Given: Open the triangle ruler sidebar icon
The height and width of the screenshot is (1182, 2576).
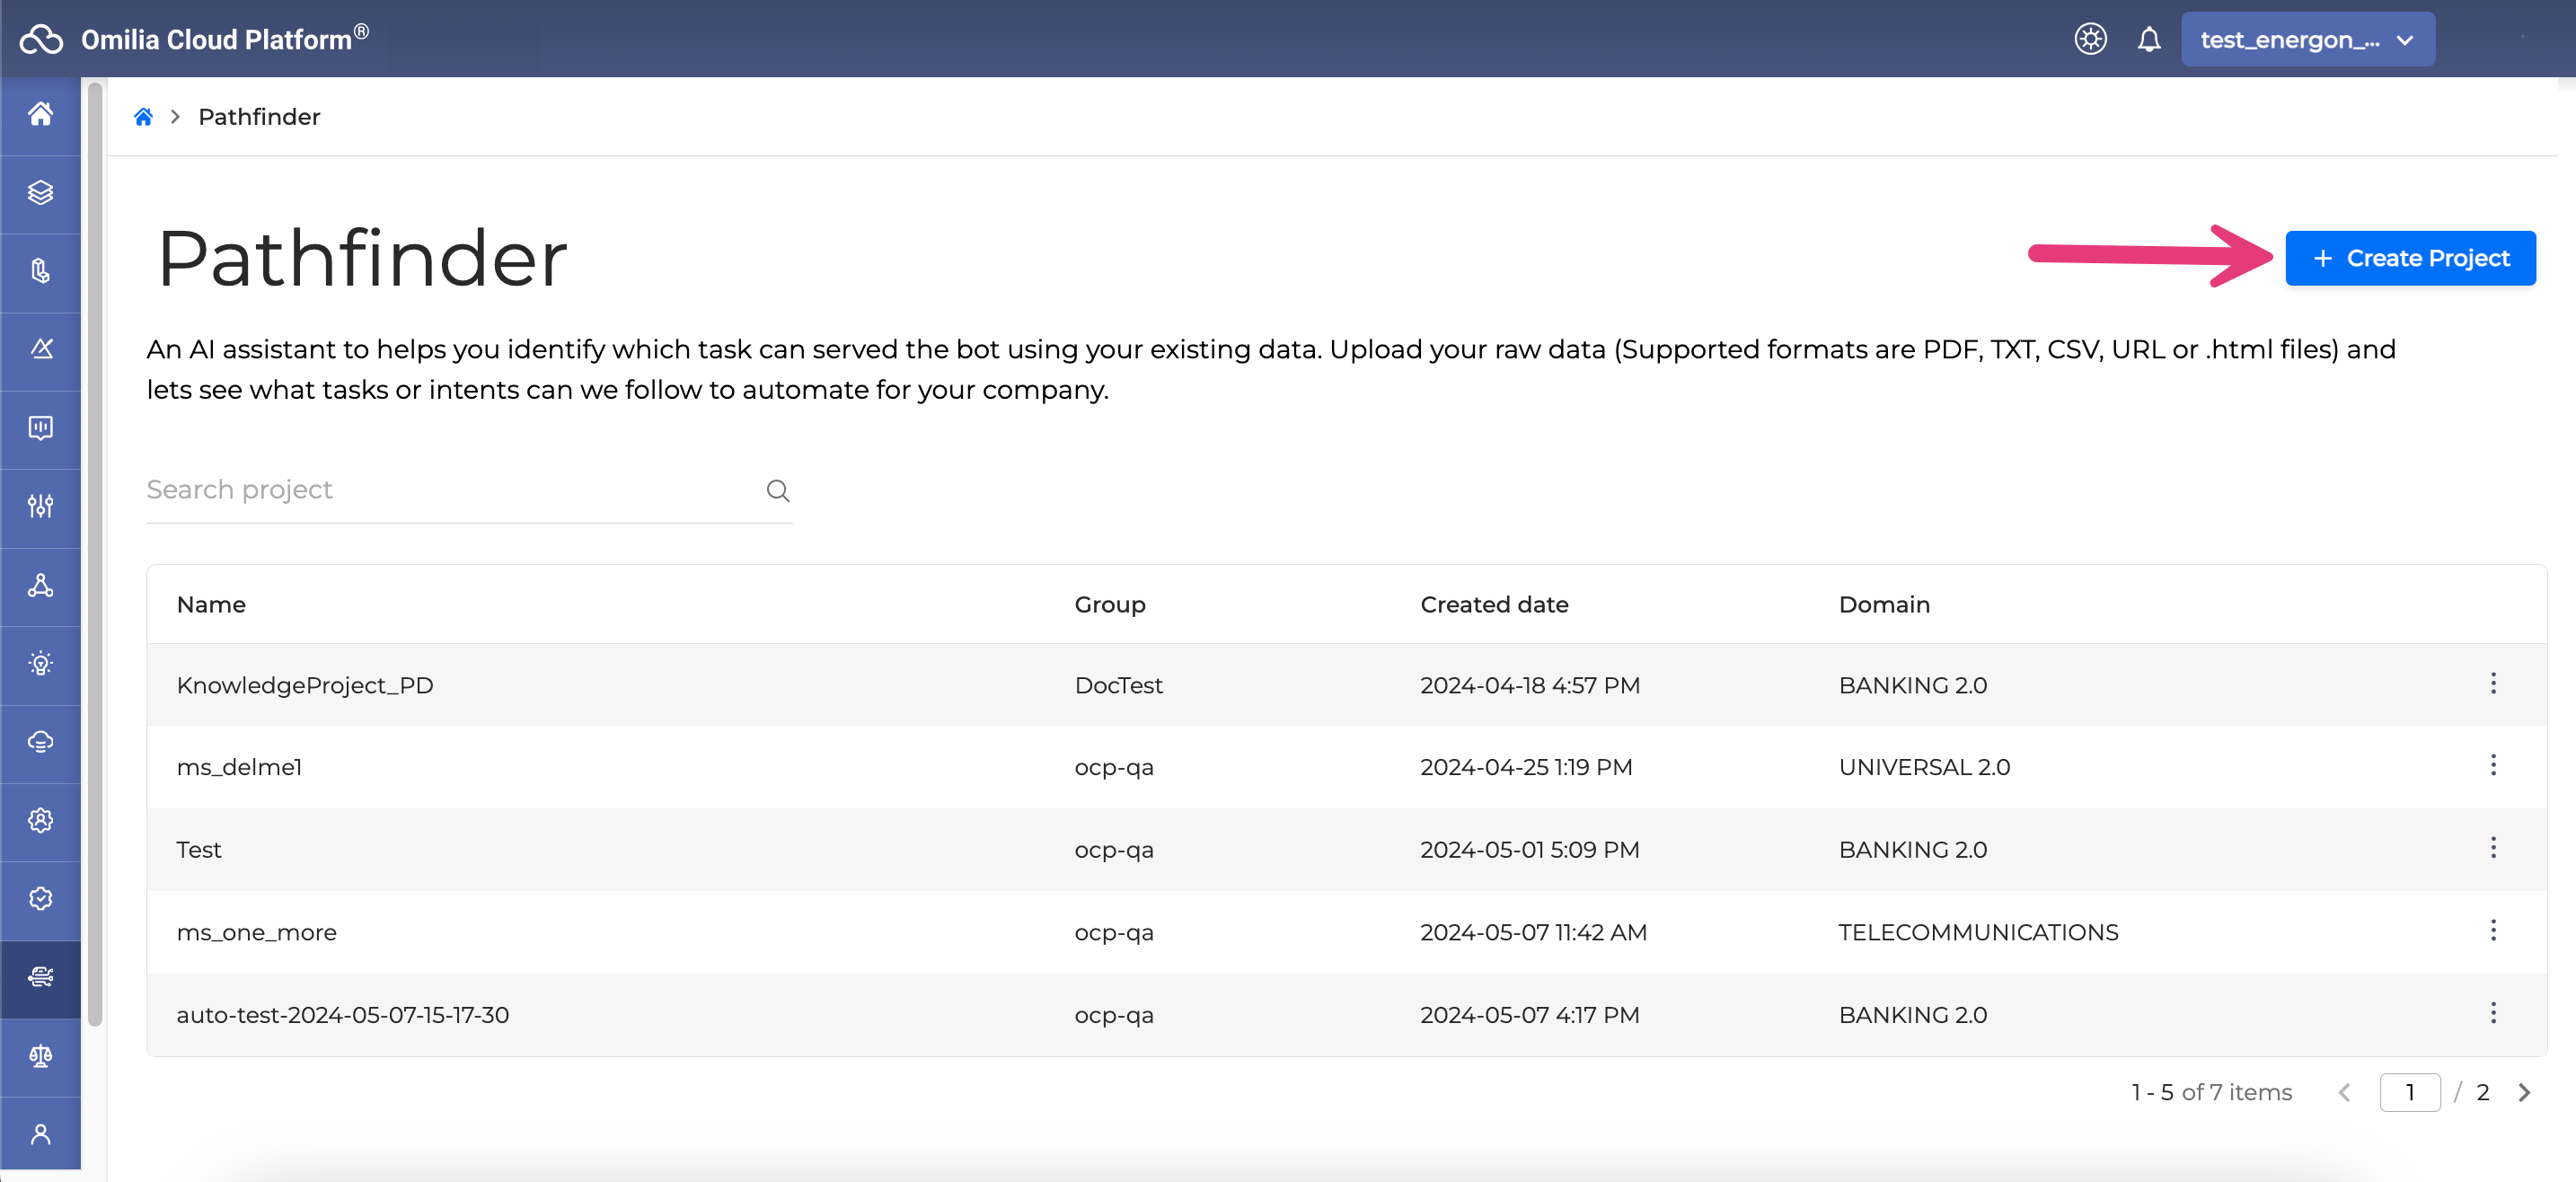Looking at the screenshot, I should [x=40, y=349].
